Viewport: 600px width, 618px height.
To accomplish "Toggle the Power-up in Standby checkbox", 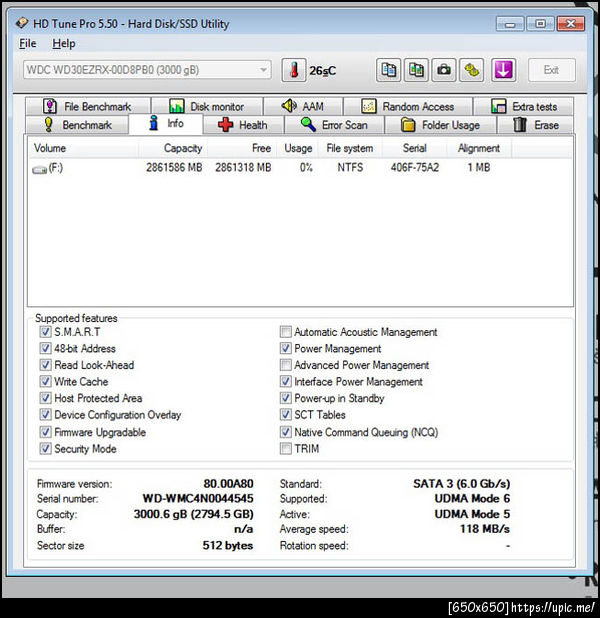I will point(286,398).
